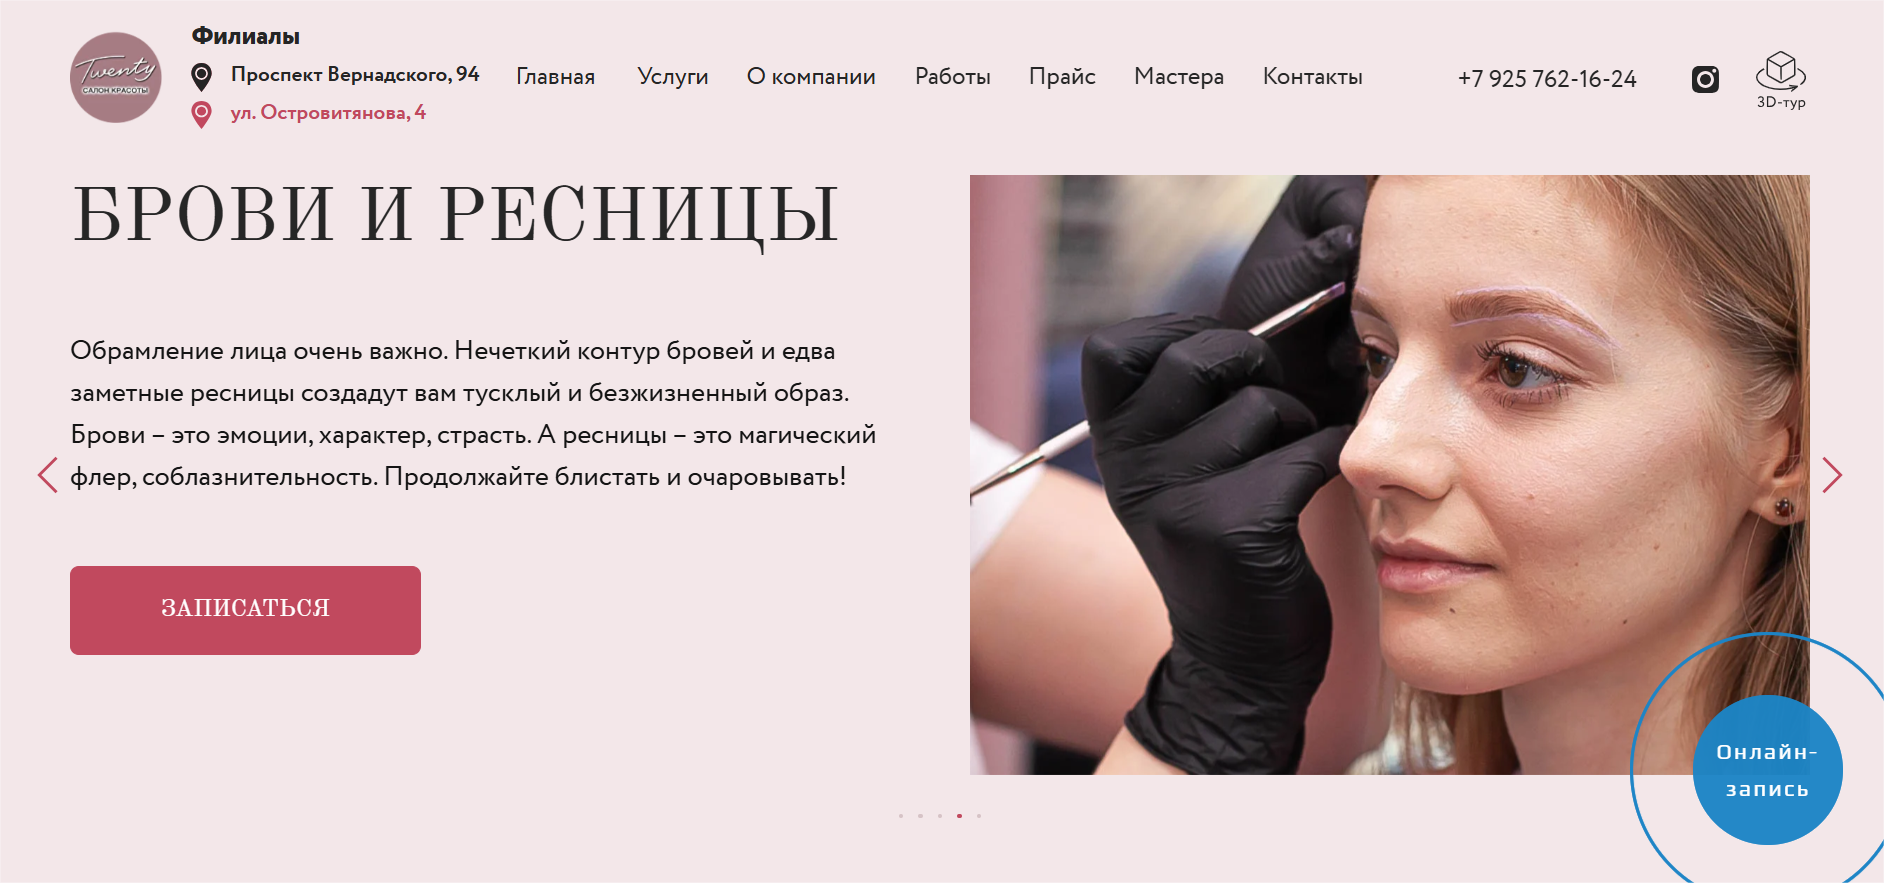
Task: Select branch ул. Островитянова, 4
Action: click(328, 113)
